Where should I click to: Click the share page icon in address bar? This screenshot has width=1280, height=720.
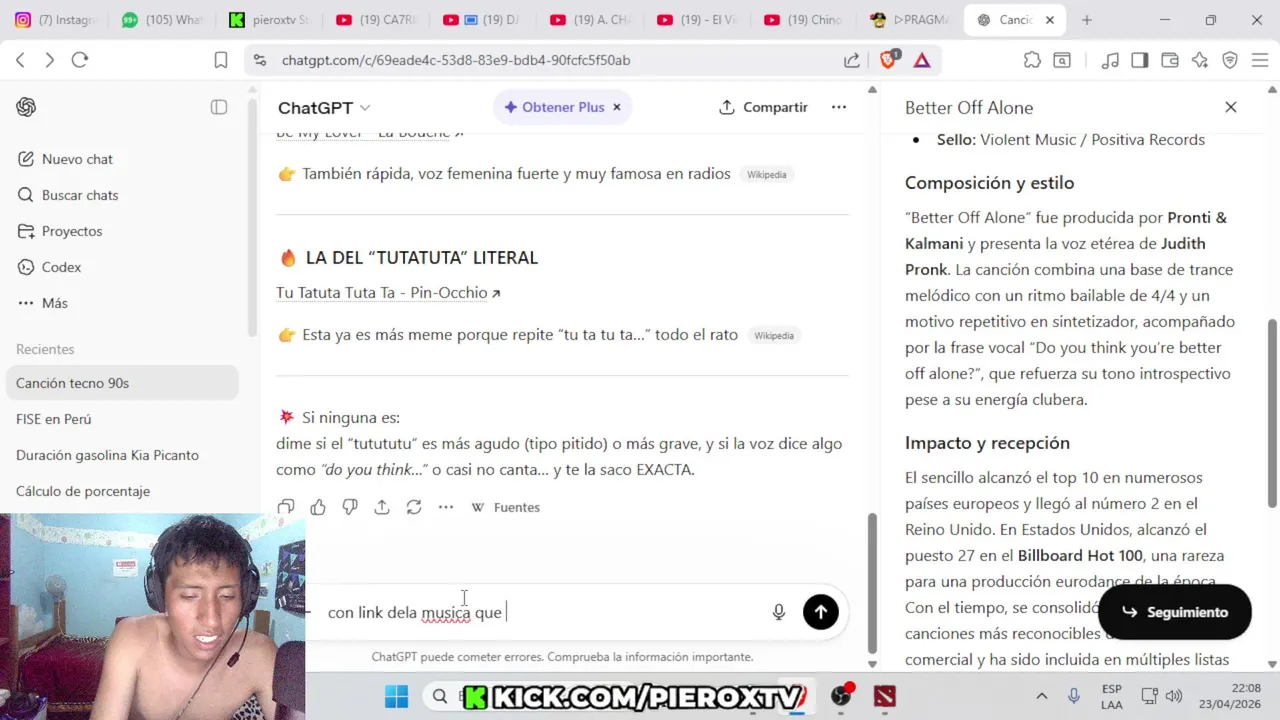pos(852,60)
